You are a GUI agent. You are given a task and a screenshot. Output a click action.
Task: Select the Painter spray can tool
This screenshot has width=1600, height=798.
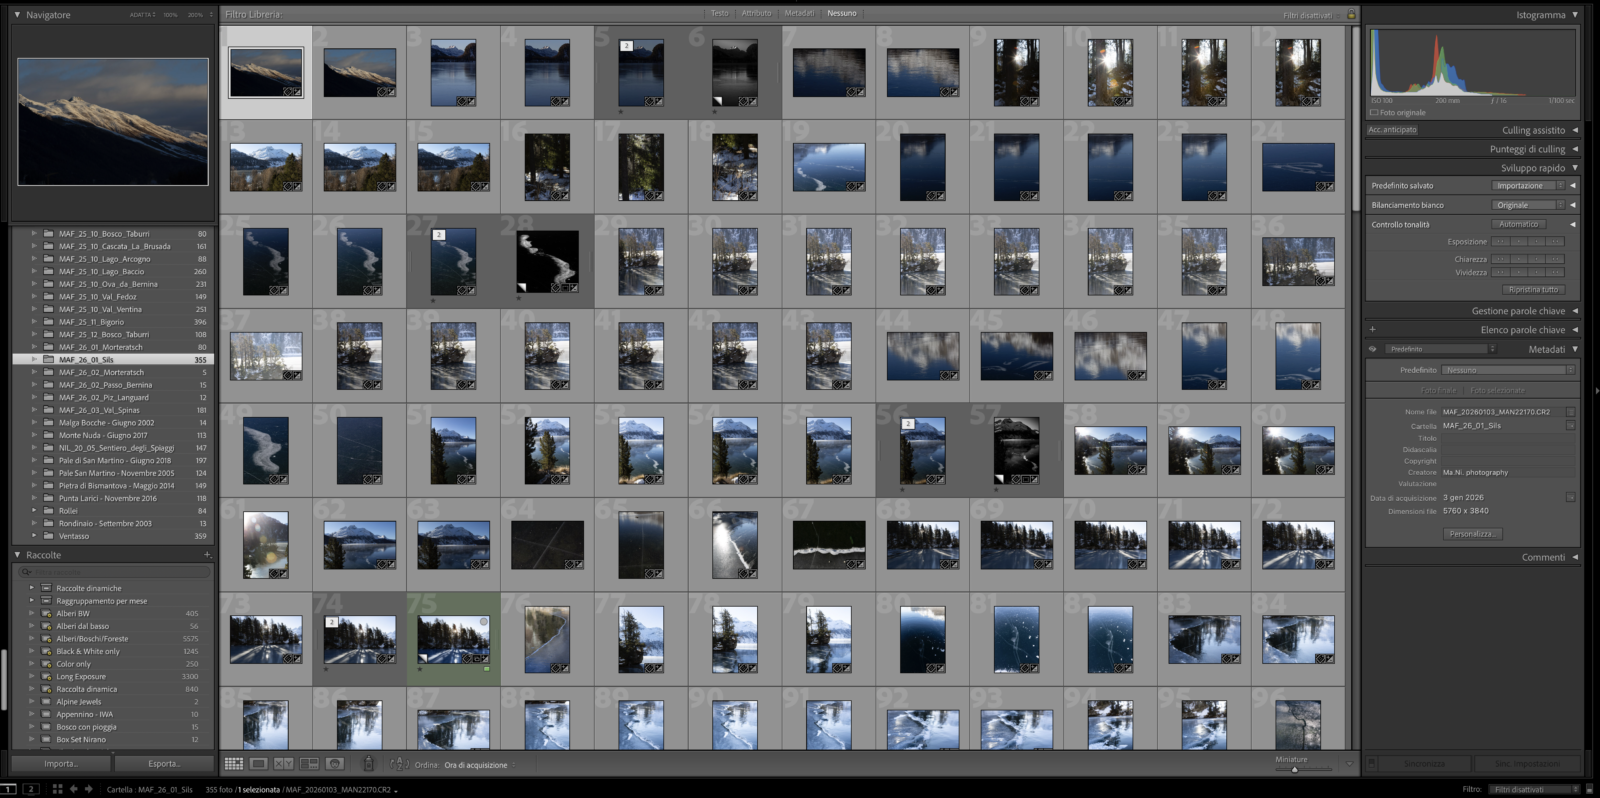pyautogui.click(x=368, y=763)
